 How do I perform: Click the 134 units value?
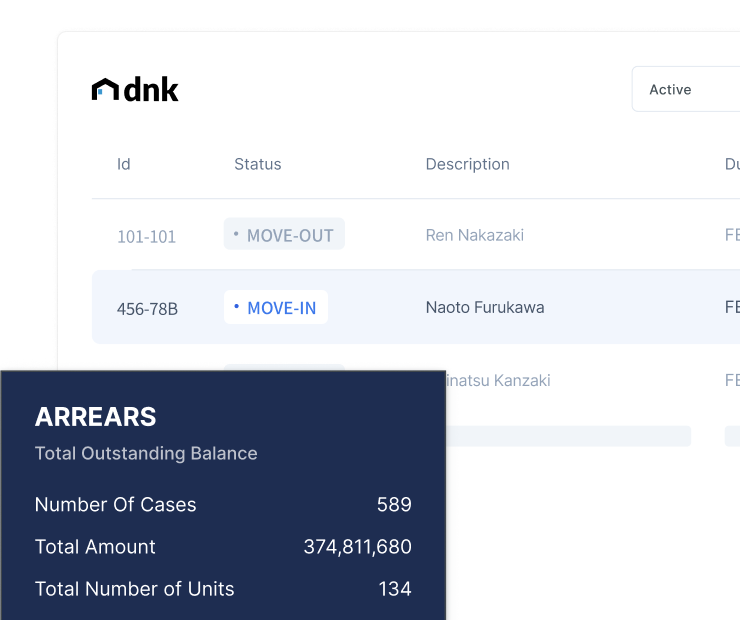tap(394, 589)
